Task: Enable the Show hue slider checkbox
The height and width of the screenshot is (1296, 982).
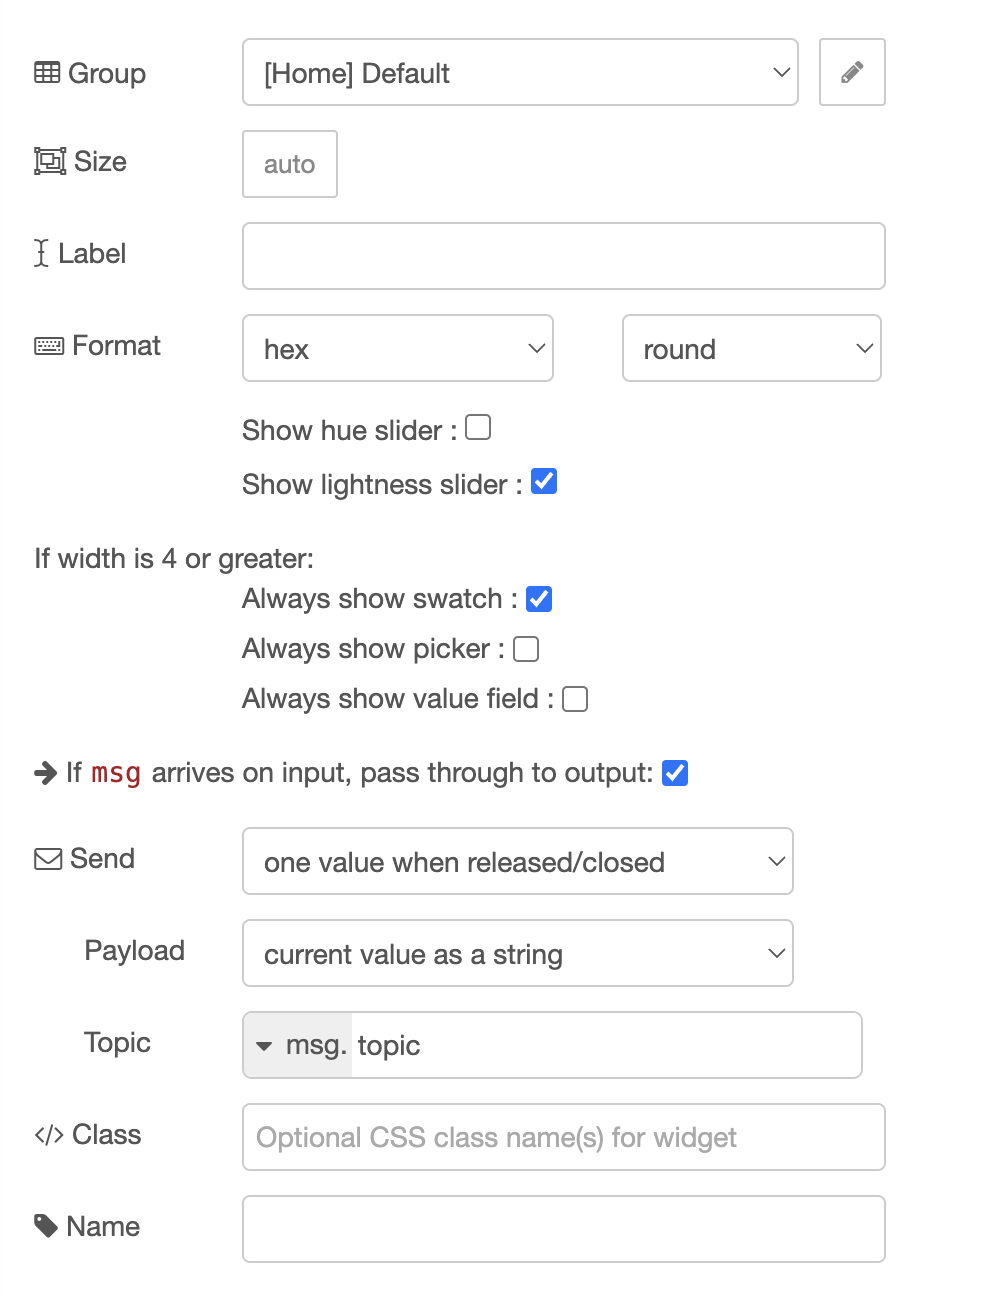Action: click(478, 427)
